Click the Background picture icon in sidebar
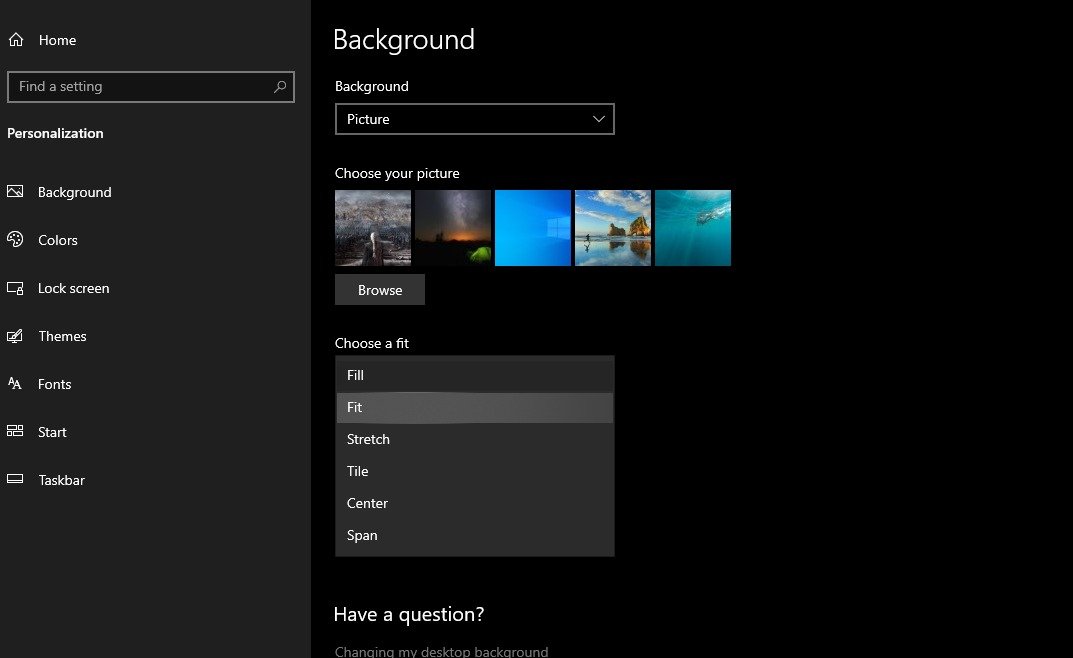This screenshot has height=658, width=1073. pyautogui.click(x=15, y=192)
